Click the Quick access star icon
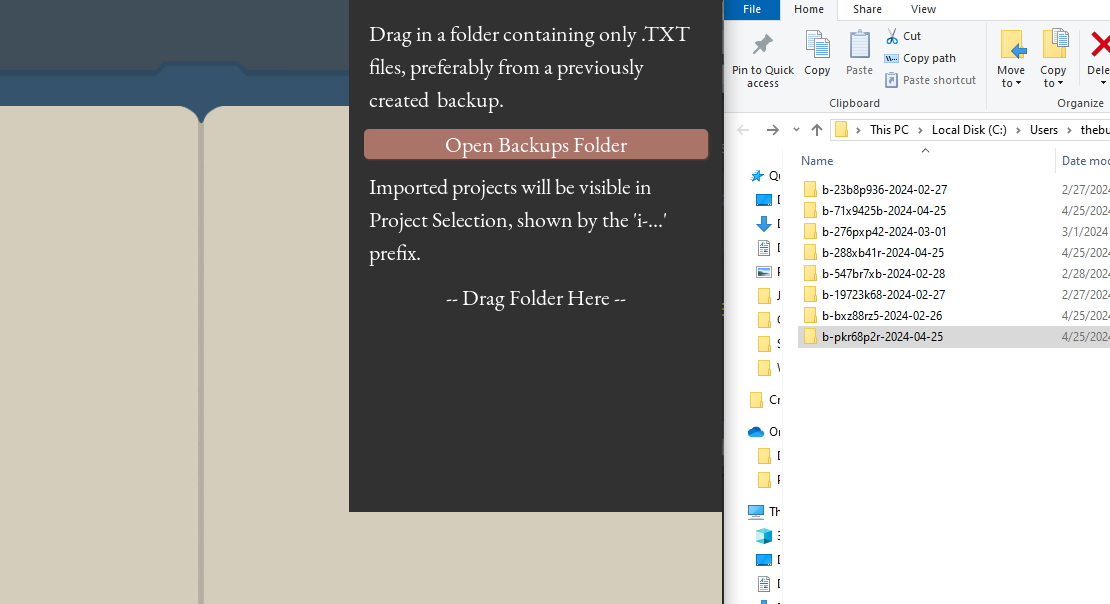This screenshot has height=604, width=1110. 757,176
